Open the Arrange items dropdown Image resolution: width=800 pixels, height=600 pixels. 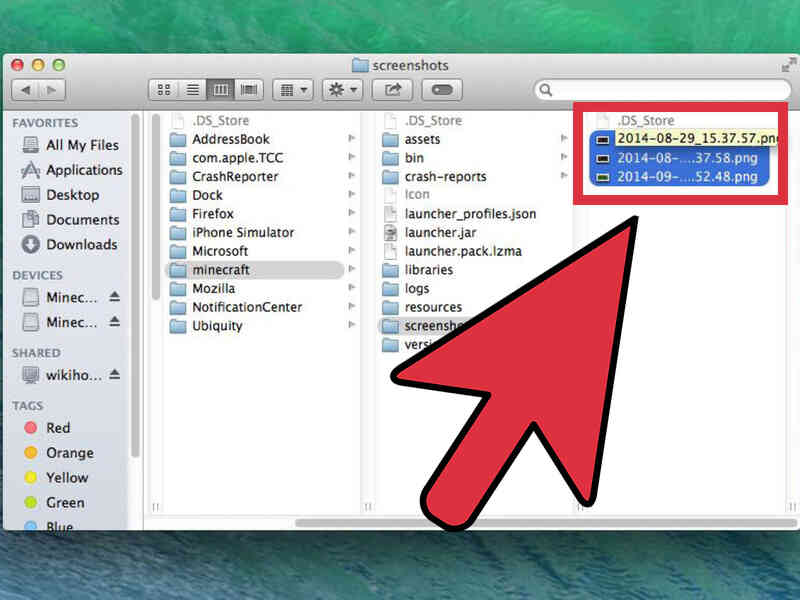(293, 90)
